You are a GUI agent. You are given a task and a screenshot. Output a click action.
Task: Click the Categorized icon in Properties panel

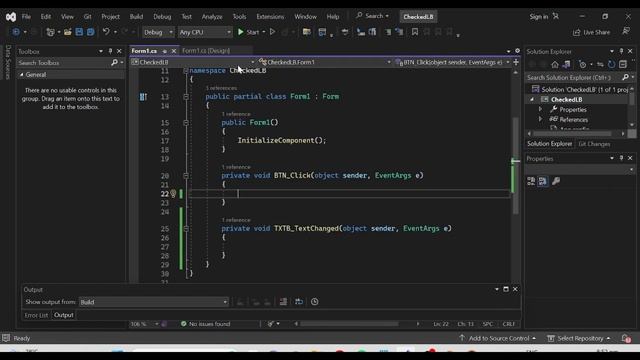point(531,181)
